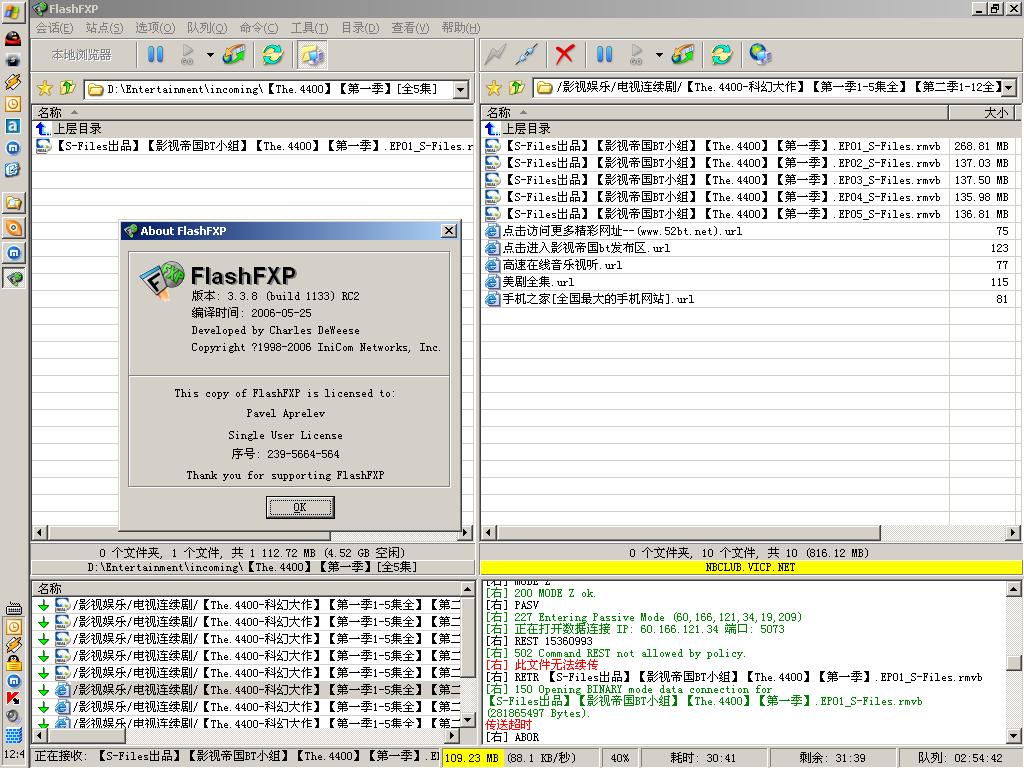Refresh the local pane file listing
1024x768 pixels.
[272, 55]
